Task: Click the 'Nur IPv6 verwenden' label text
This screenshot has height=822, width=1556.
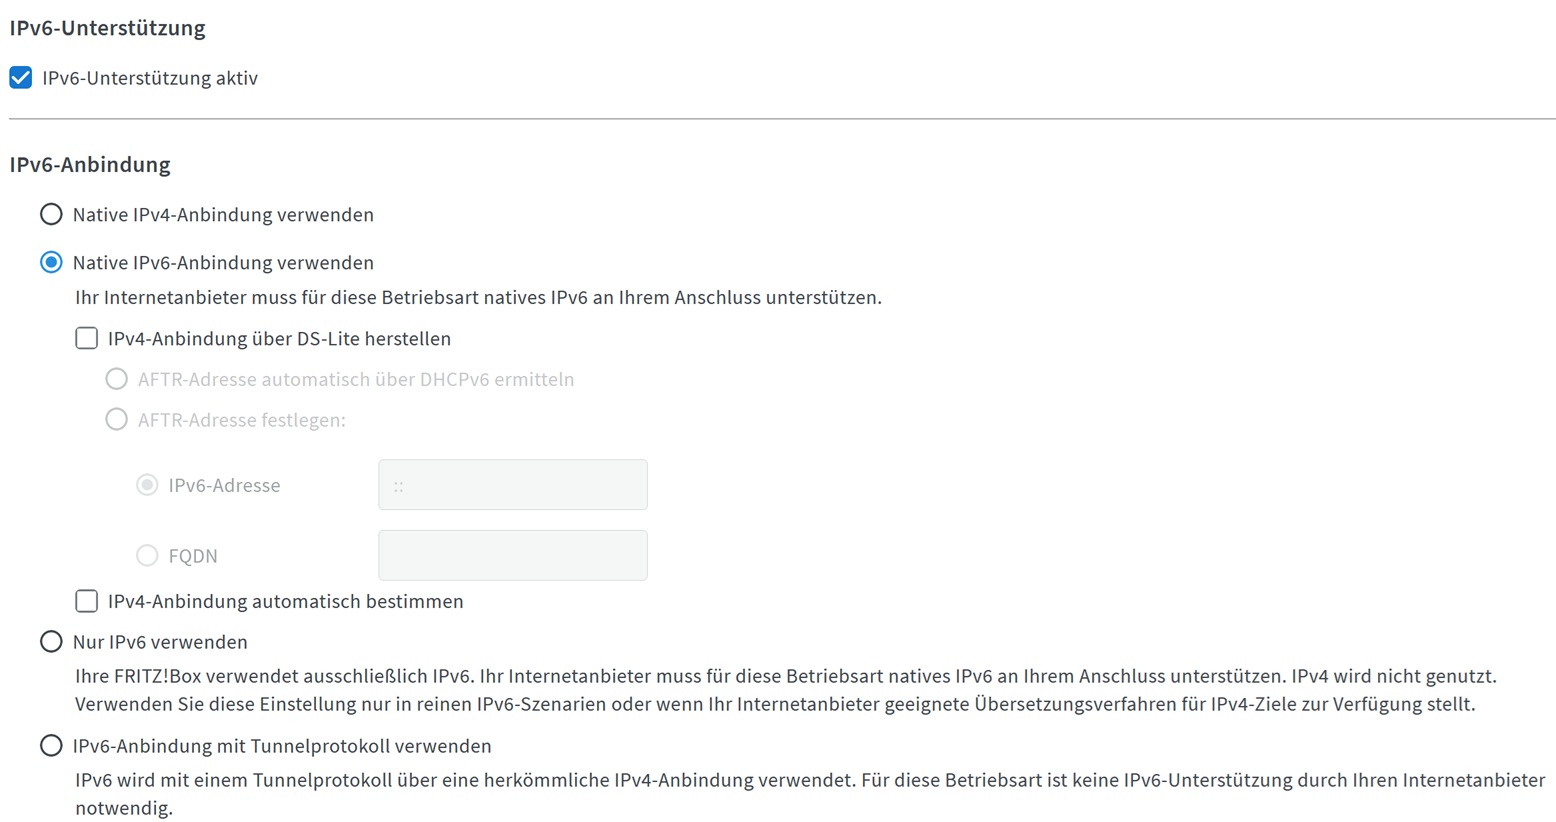Action: 160,642
